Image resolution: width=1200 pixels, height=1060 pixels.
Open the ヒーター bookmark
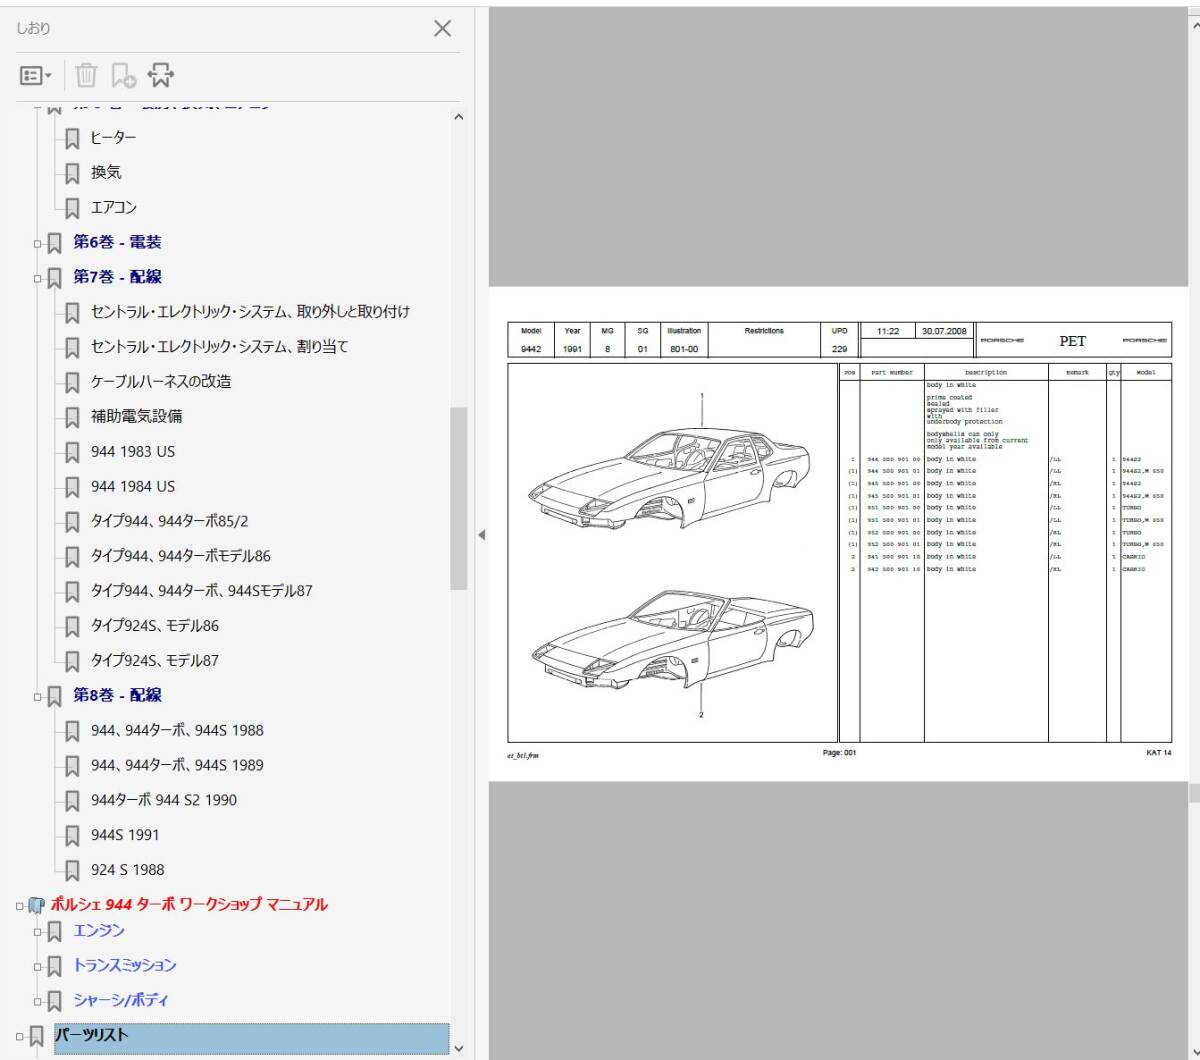coord(113,138)
